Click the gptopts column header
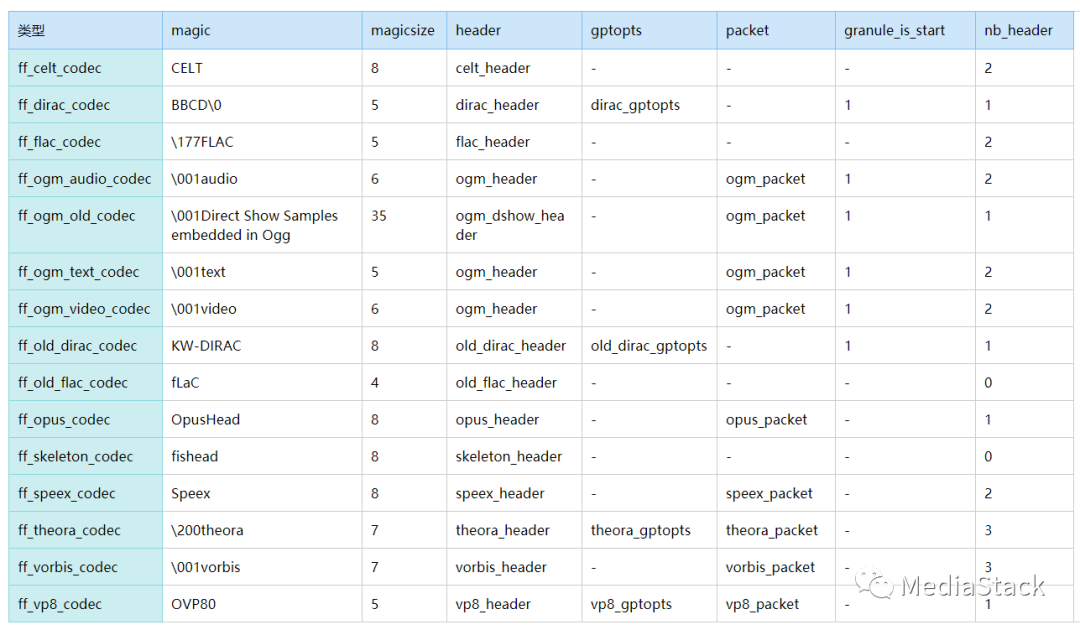1080x630 pixels. point(616,30)
